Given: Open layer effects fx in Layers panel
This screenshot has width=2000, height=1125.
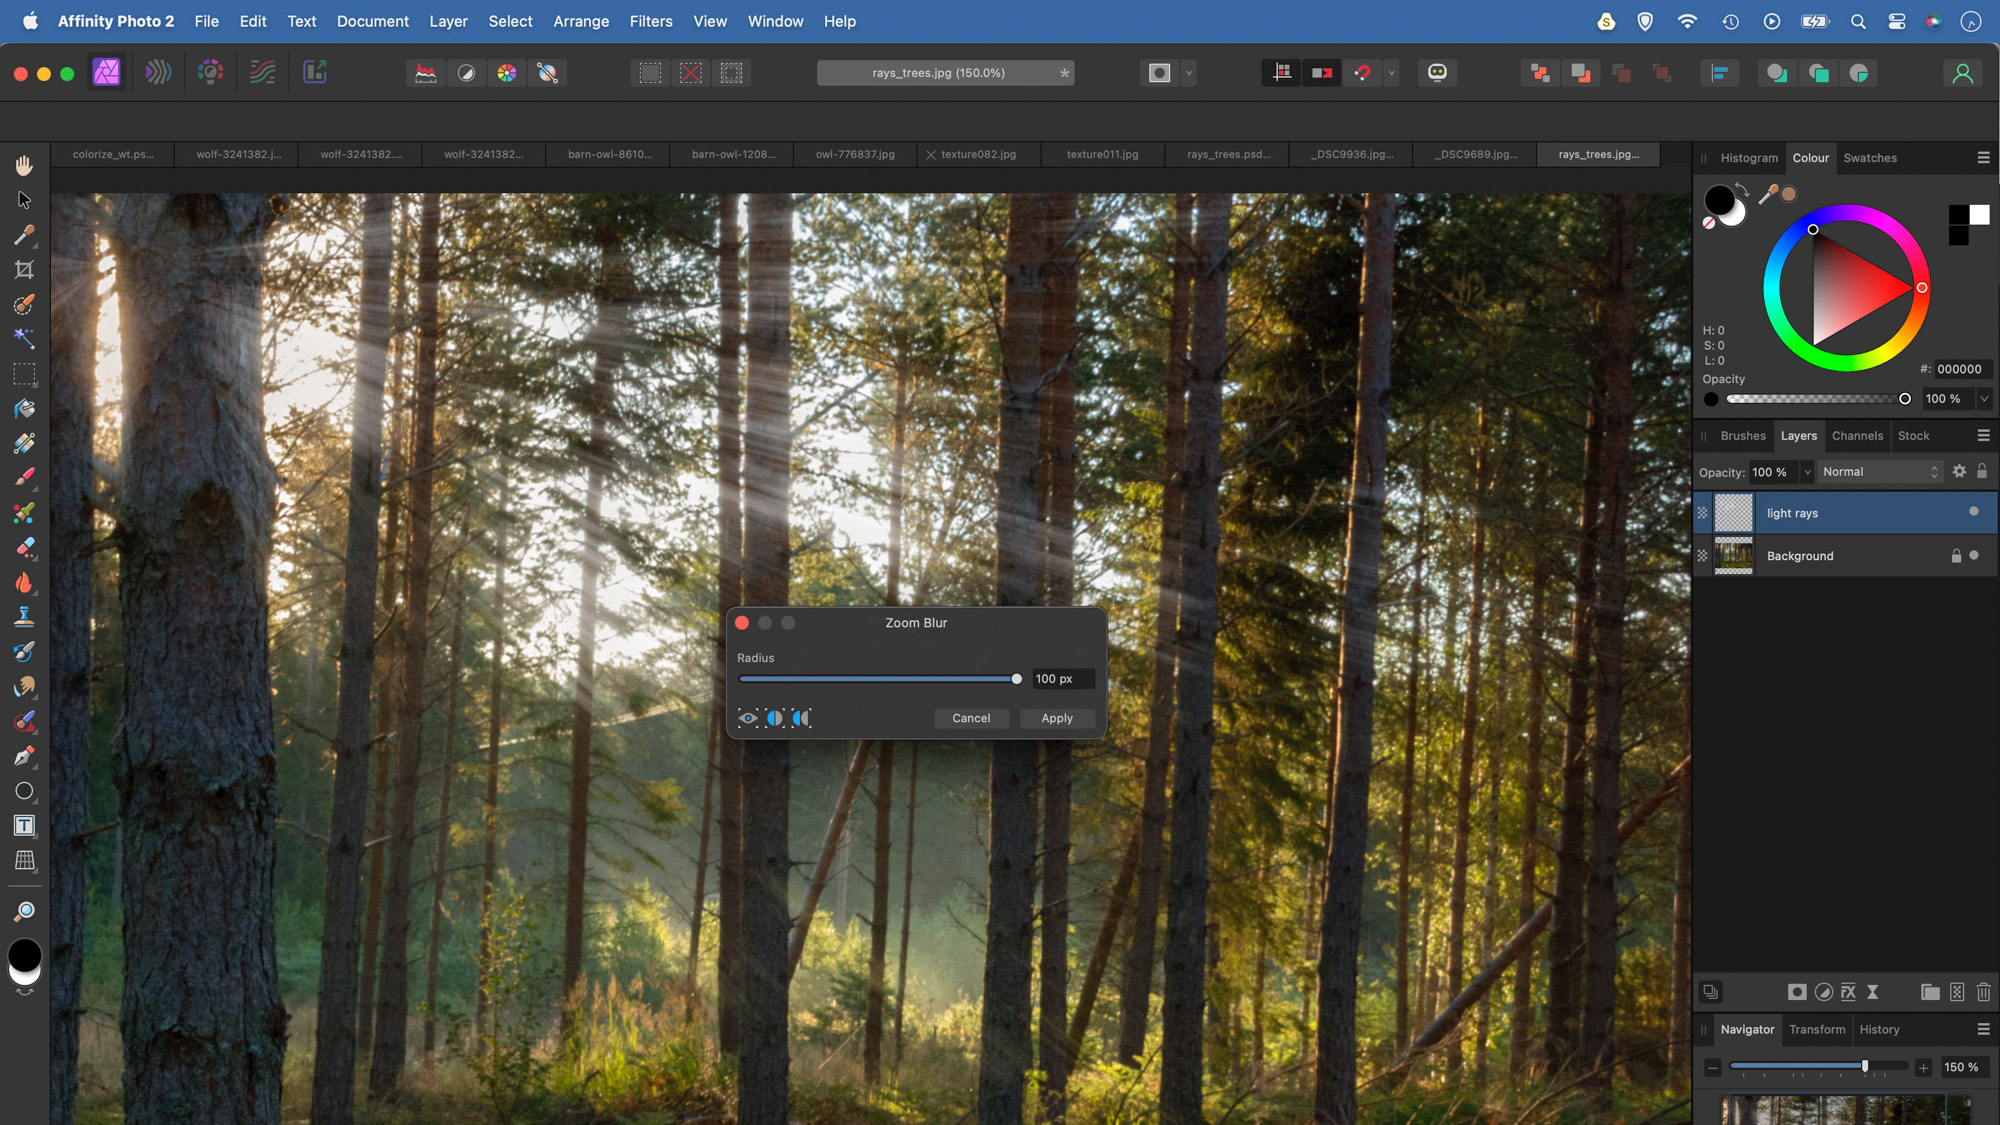Looking at the screenshot, I should (1848, 992).
